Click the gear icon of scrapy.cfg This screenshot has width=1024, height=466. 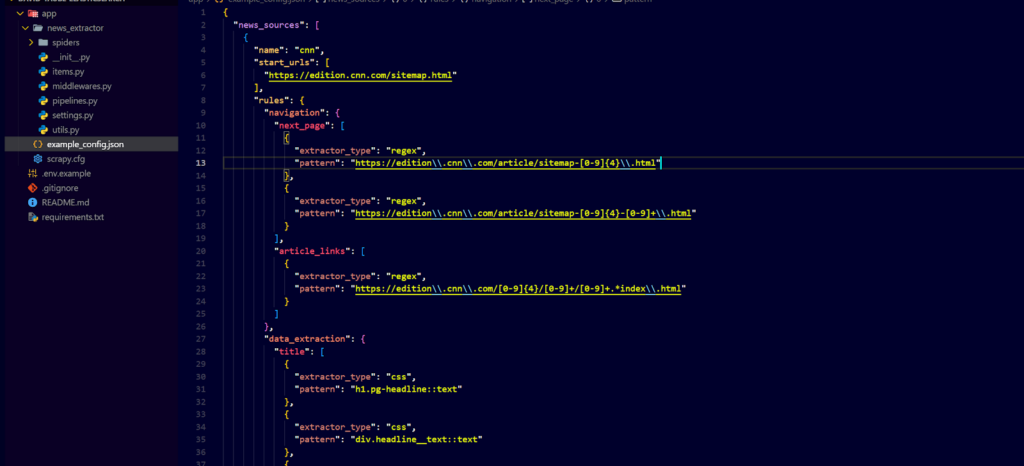37,159
